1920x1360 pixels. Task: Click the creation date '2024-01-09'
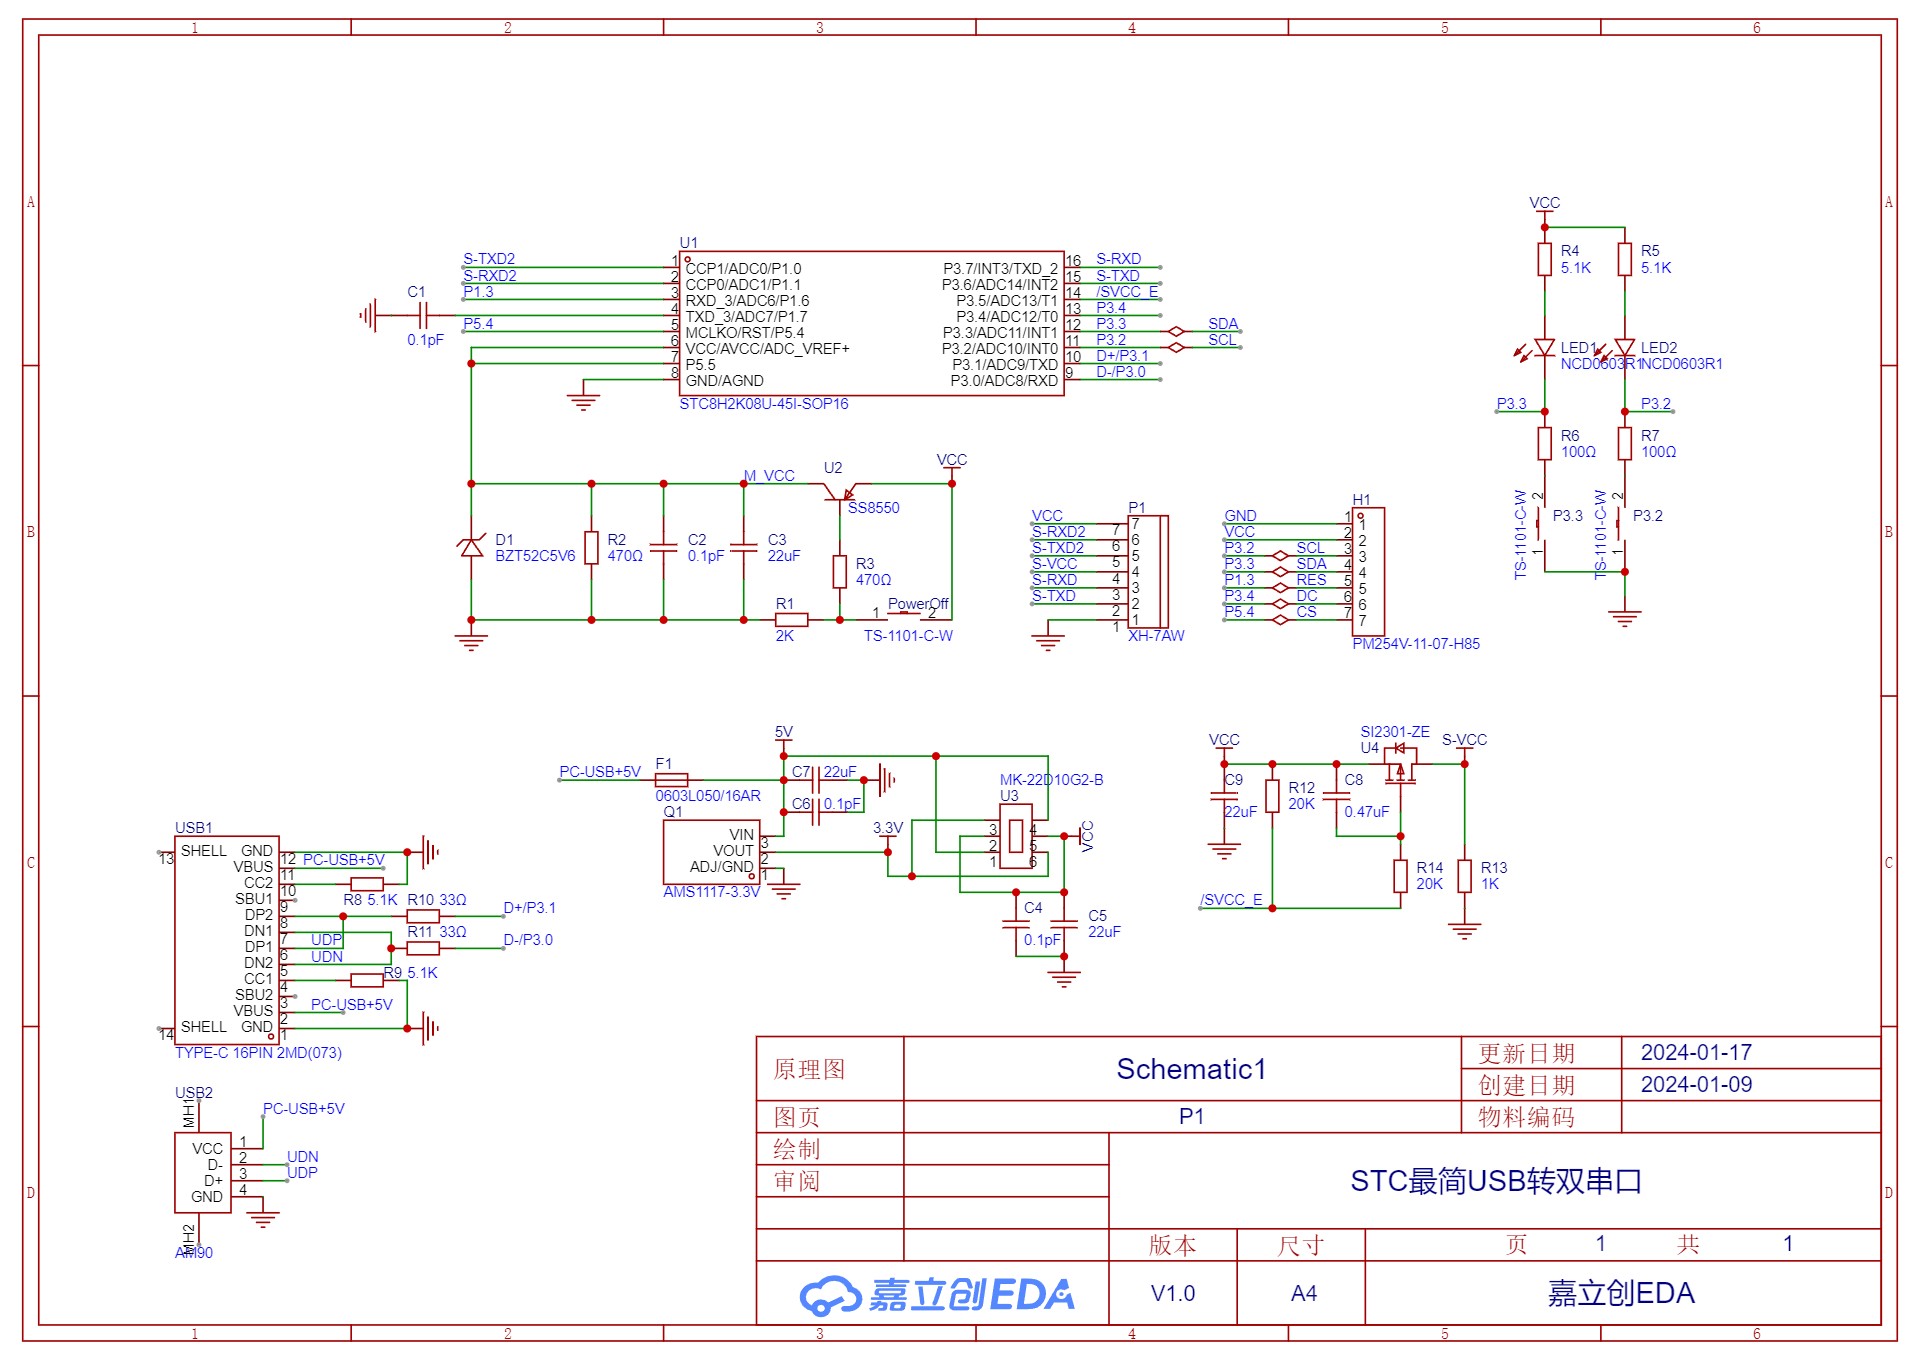coord(1696,1085)
